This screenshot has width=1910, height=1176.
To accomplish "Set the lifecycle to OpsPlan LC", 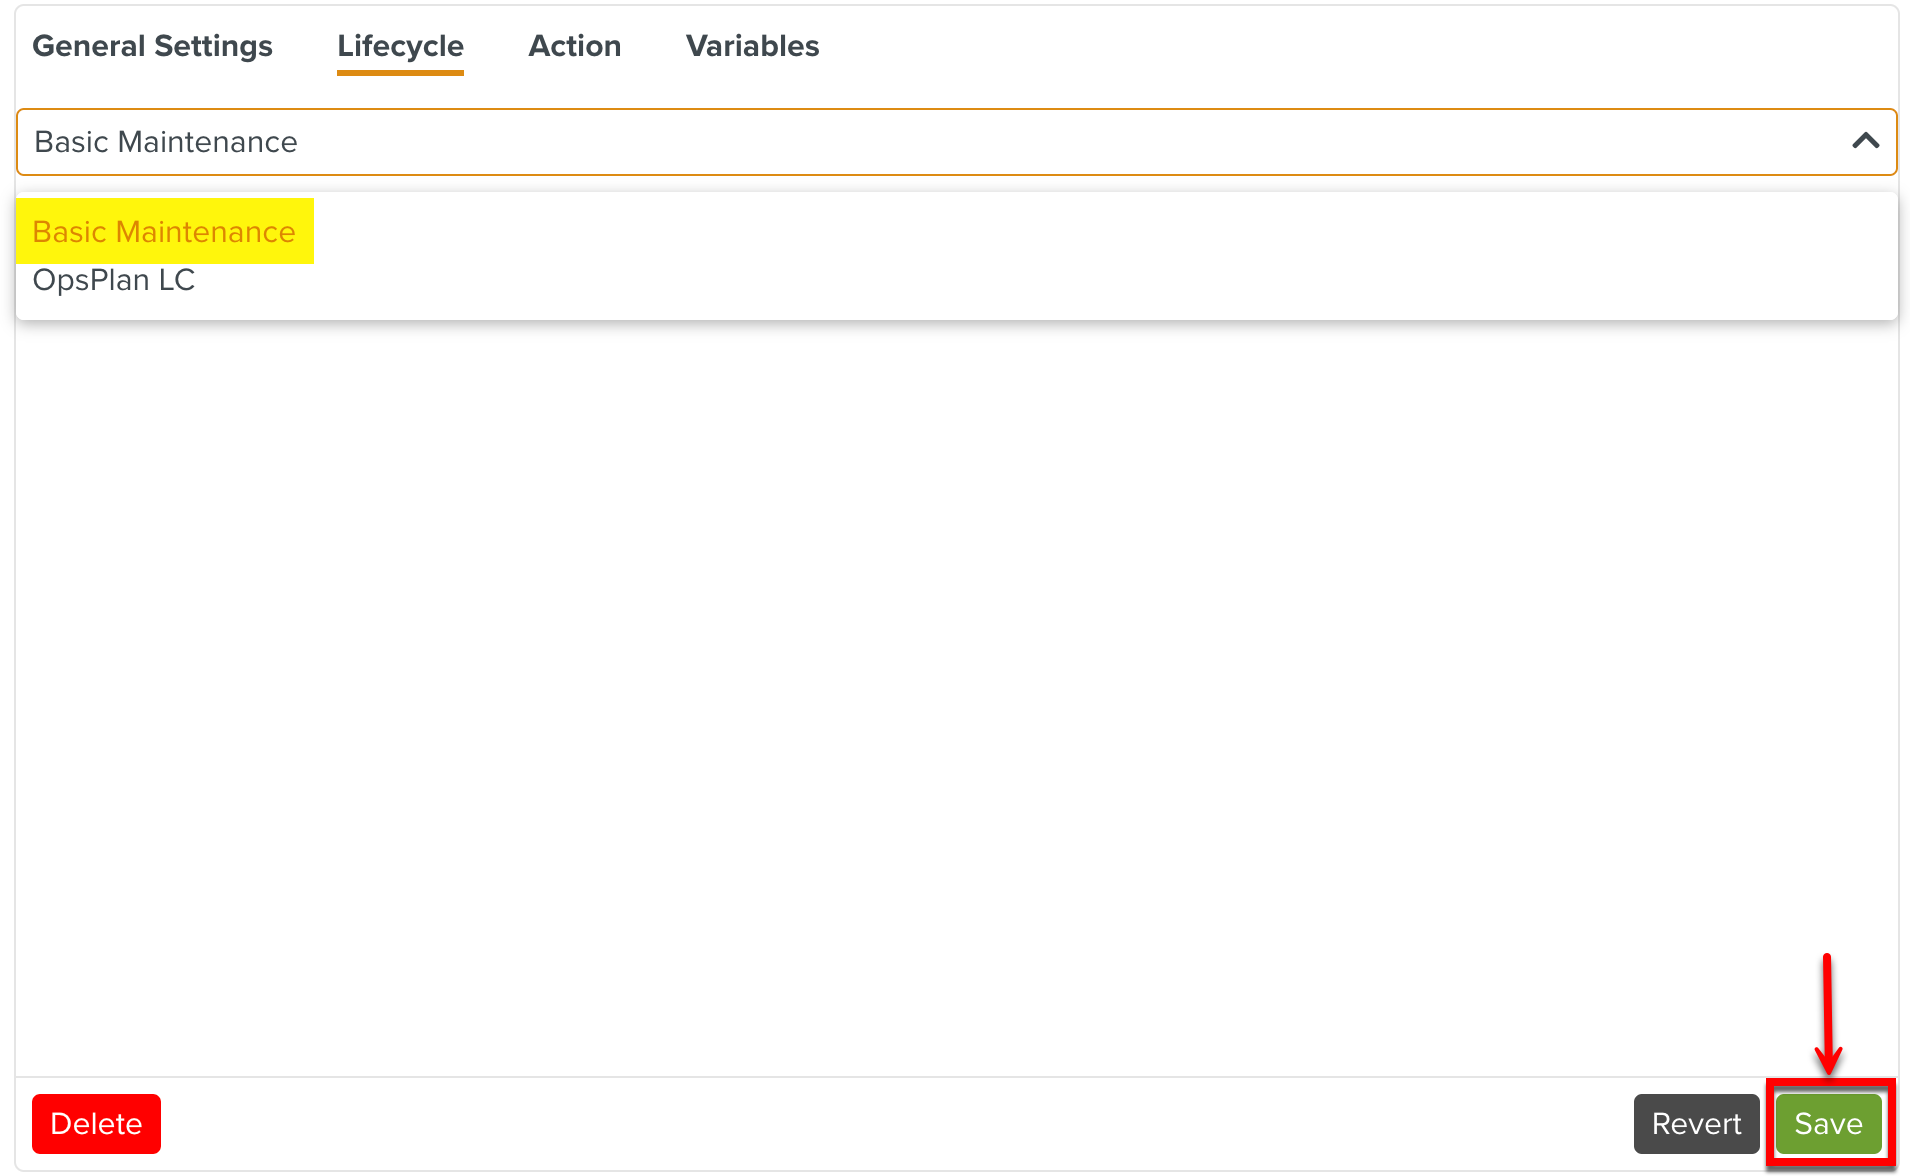I will coord(114,280).
